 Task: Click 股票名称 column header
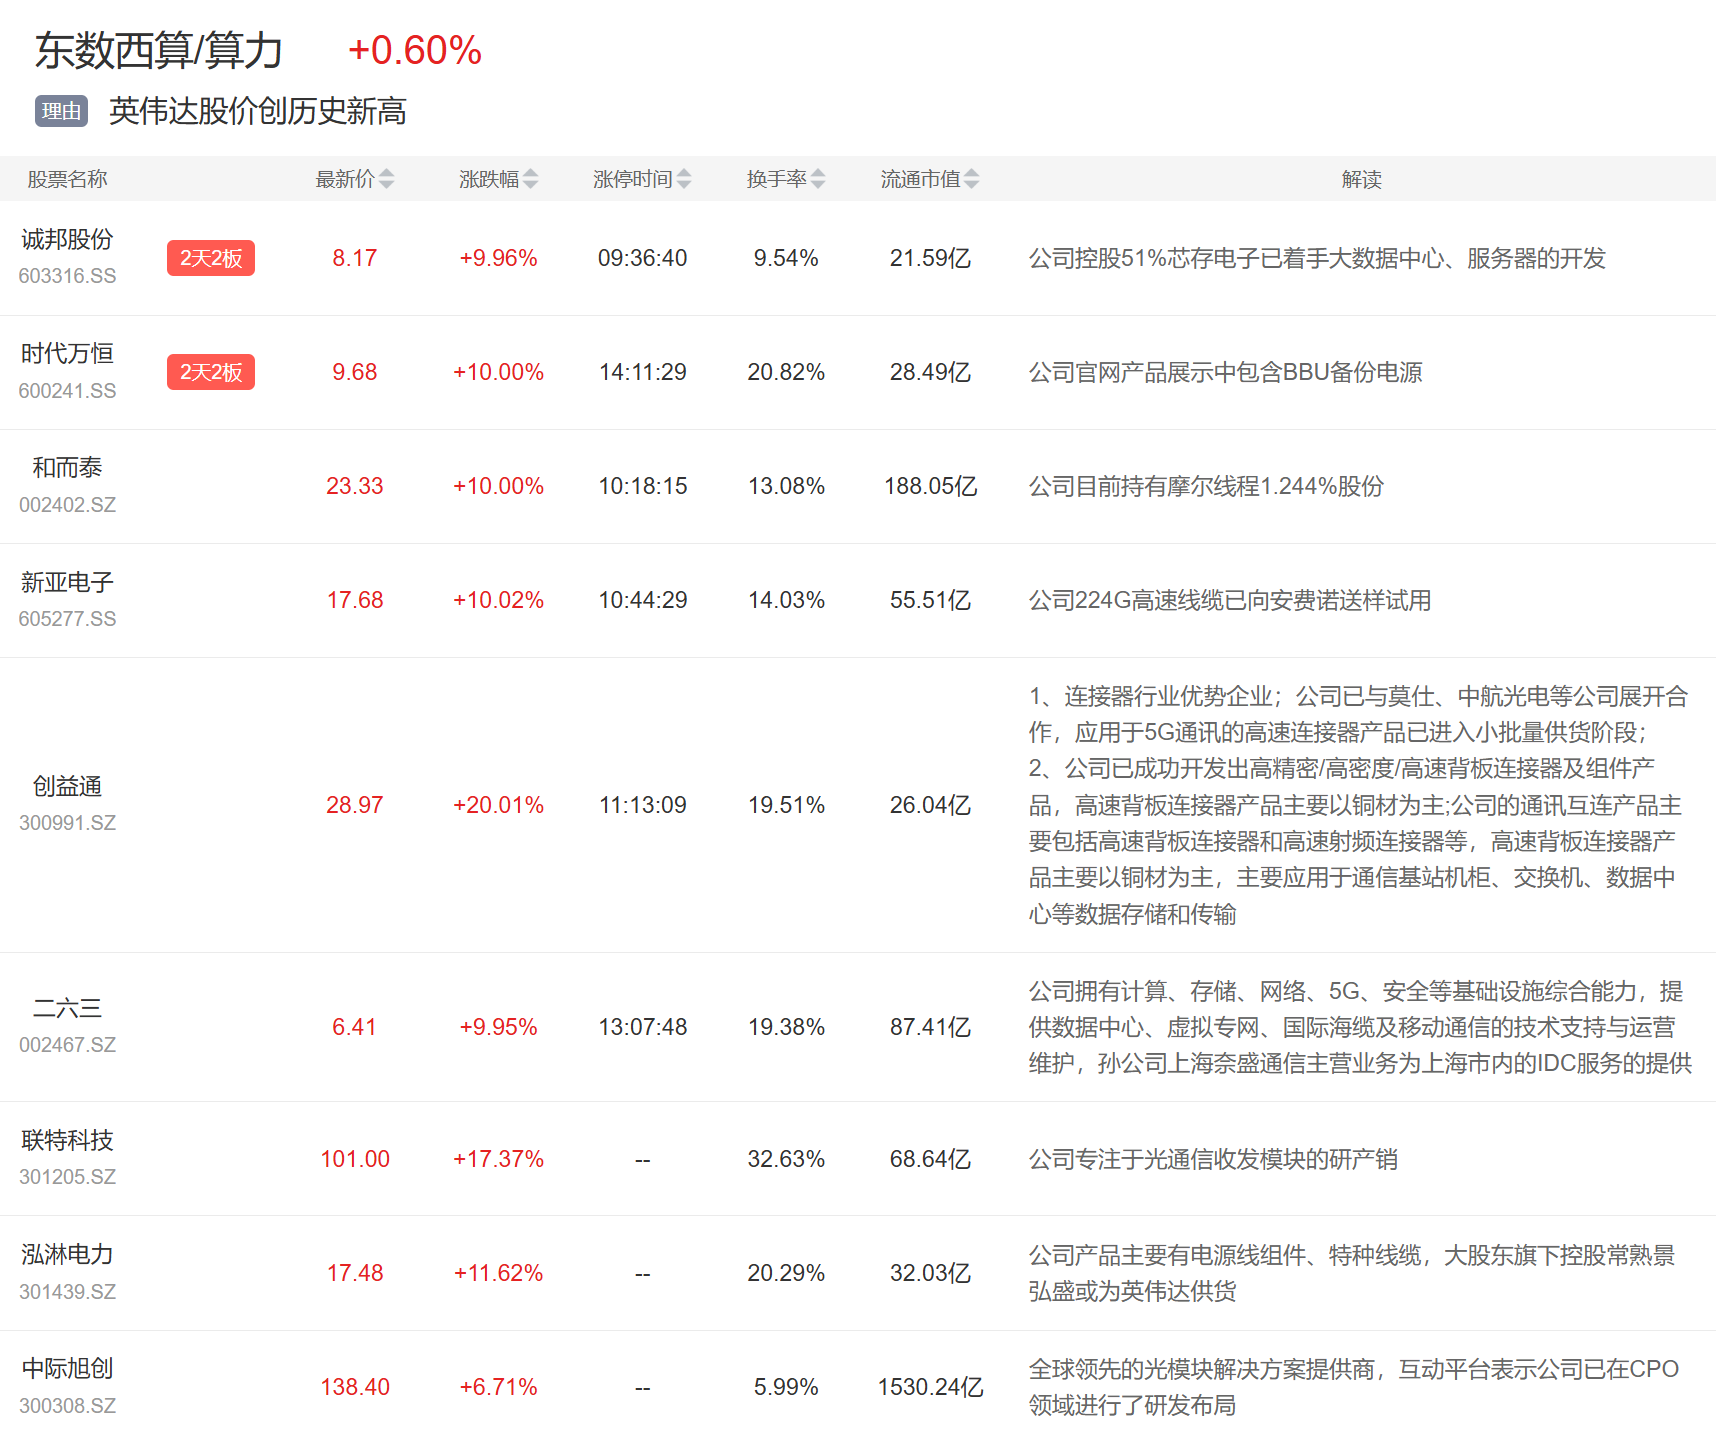coord(67,179)
